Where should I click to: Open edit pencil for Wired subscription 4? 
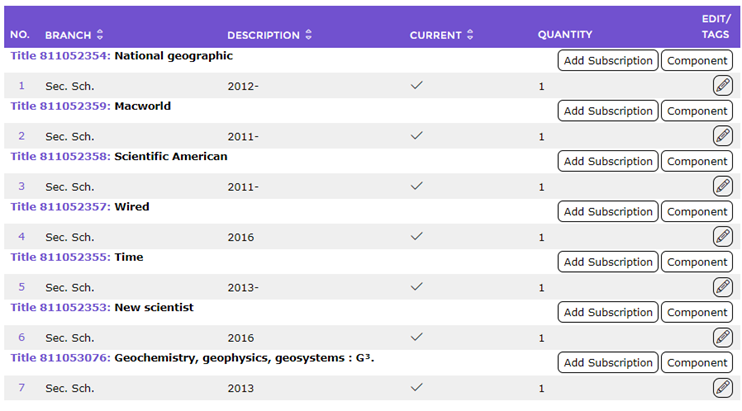[x=723, y=236]
